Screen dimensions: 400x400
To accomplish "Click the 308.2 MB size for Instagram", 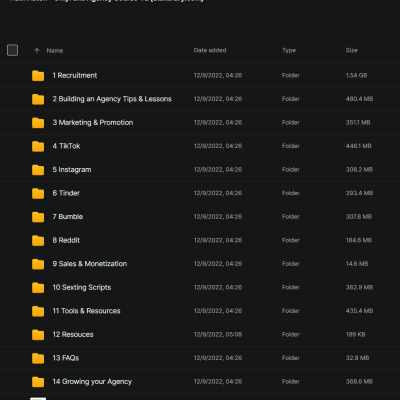I will 359,170.
